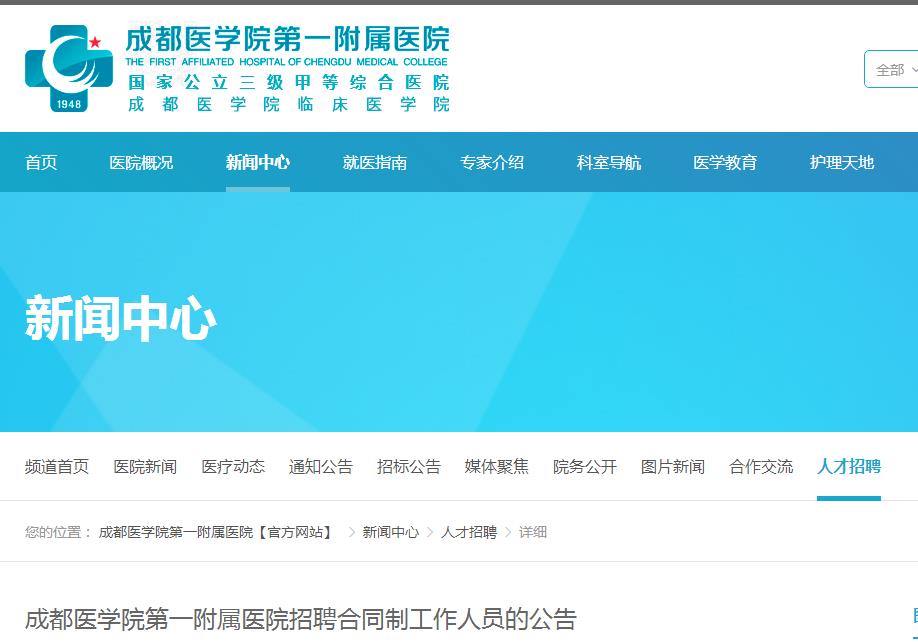918x642 pixels.
Task: Switch to the 合作交流 sub-tab
Action: coord(761,466)
